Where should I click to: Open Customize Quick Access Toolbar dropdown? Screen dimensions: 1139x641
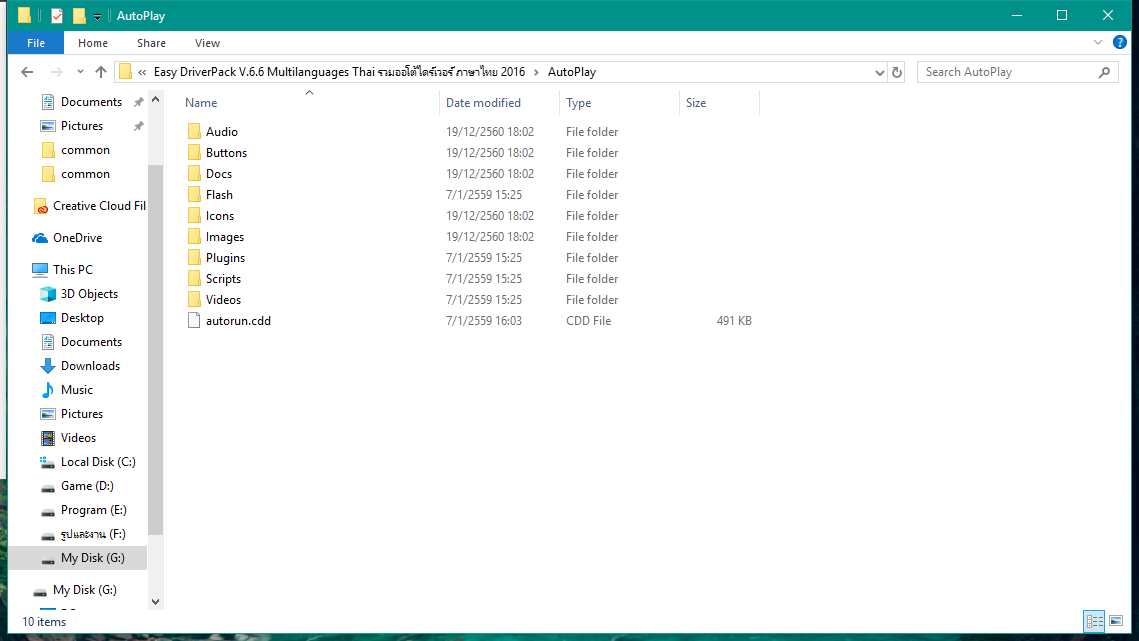97,17
